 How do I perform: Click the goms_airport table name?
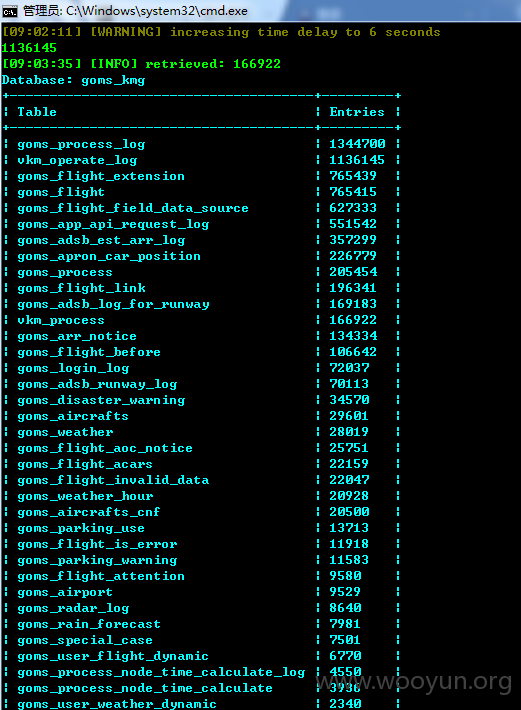pos(65,592)
